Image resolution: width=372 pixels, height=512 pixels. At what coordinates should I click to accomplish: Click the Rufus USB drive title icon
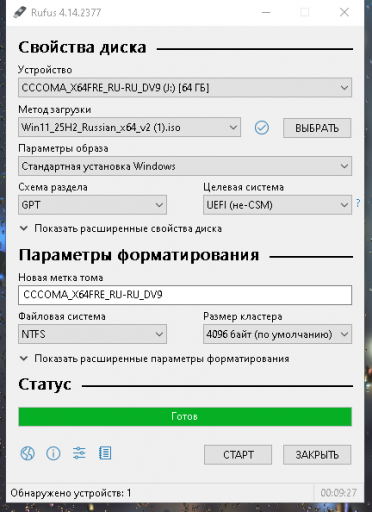20,12
